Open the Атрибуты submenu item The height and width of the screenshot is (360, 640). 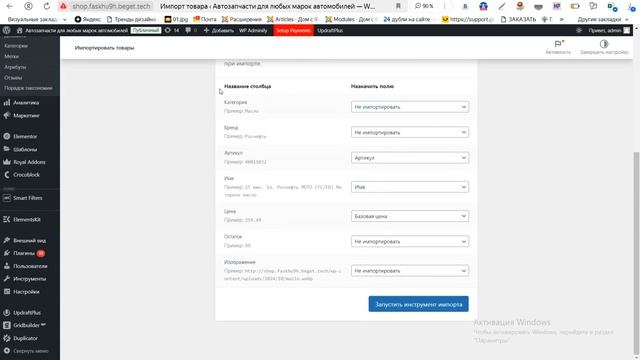click(15, 67)
